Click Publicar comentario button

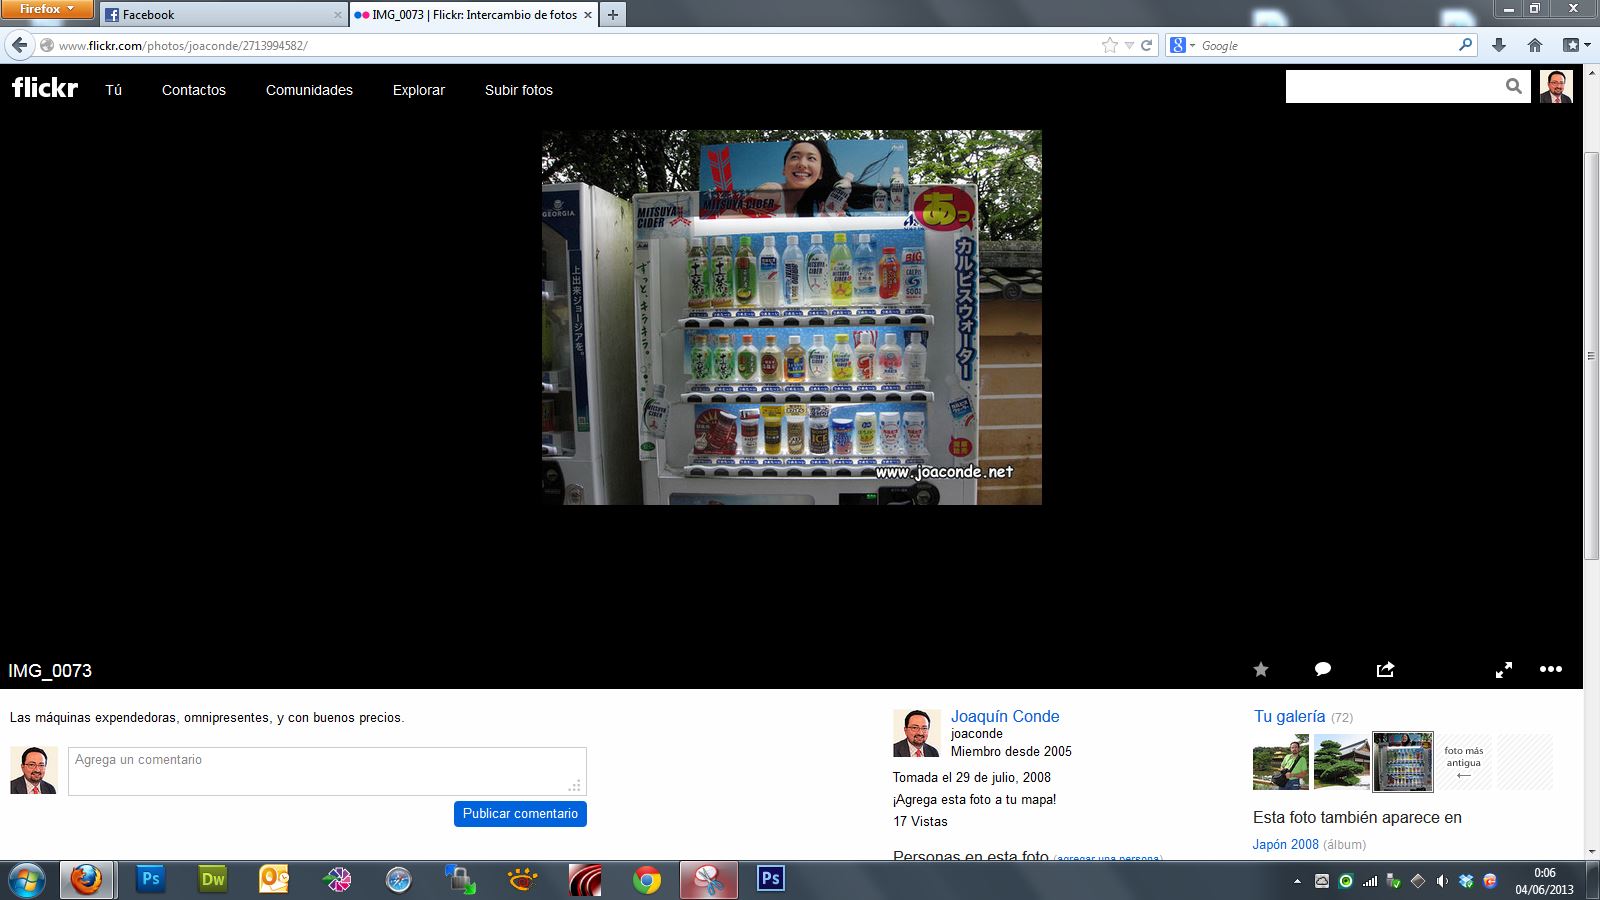[520, 814]
